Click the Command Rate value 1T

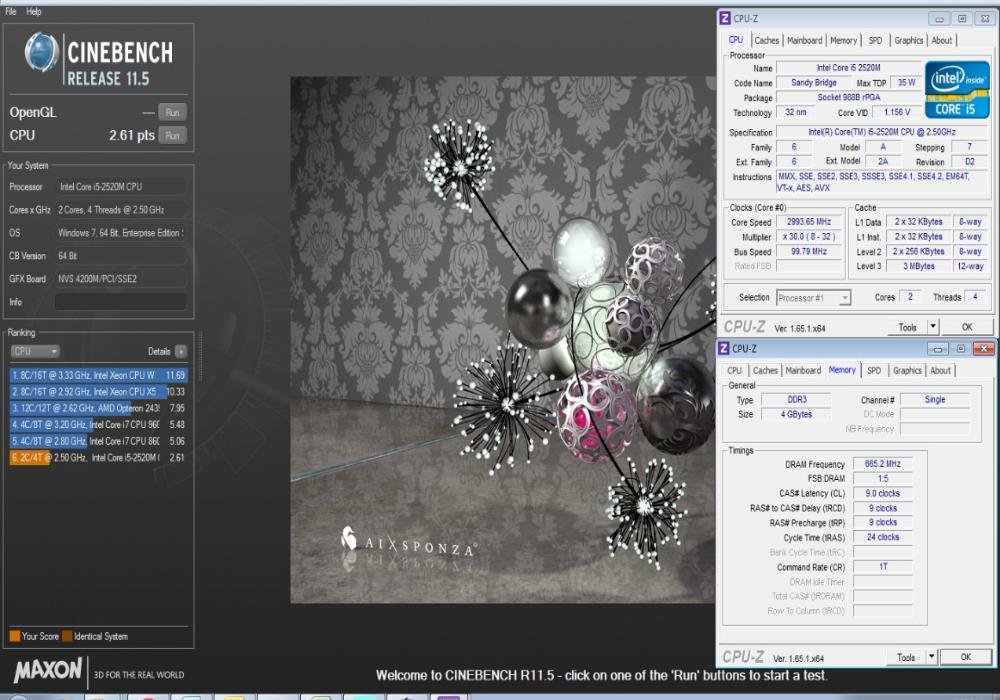pos(883,567)
